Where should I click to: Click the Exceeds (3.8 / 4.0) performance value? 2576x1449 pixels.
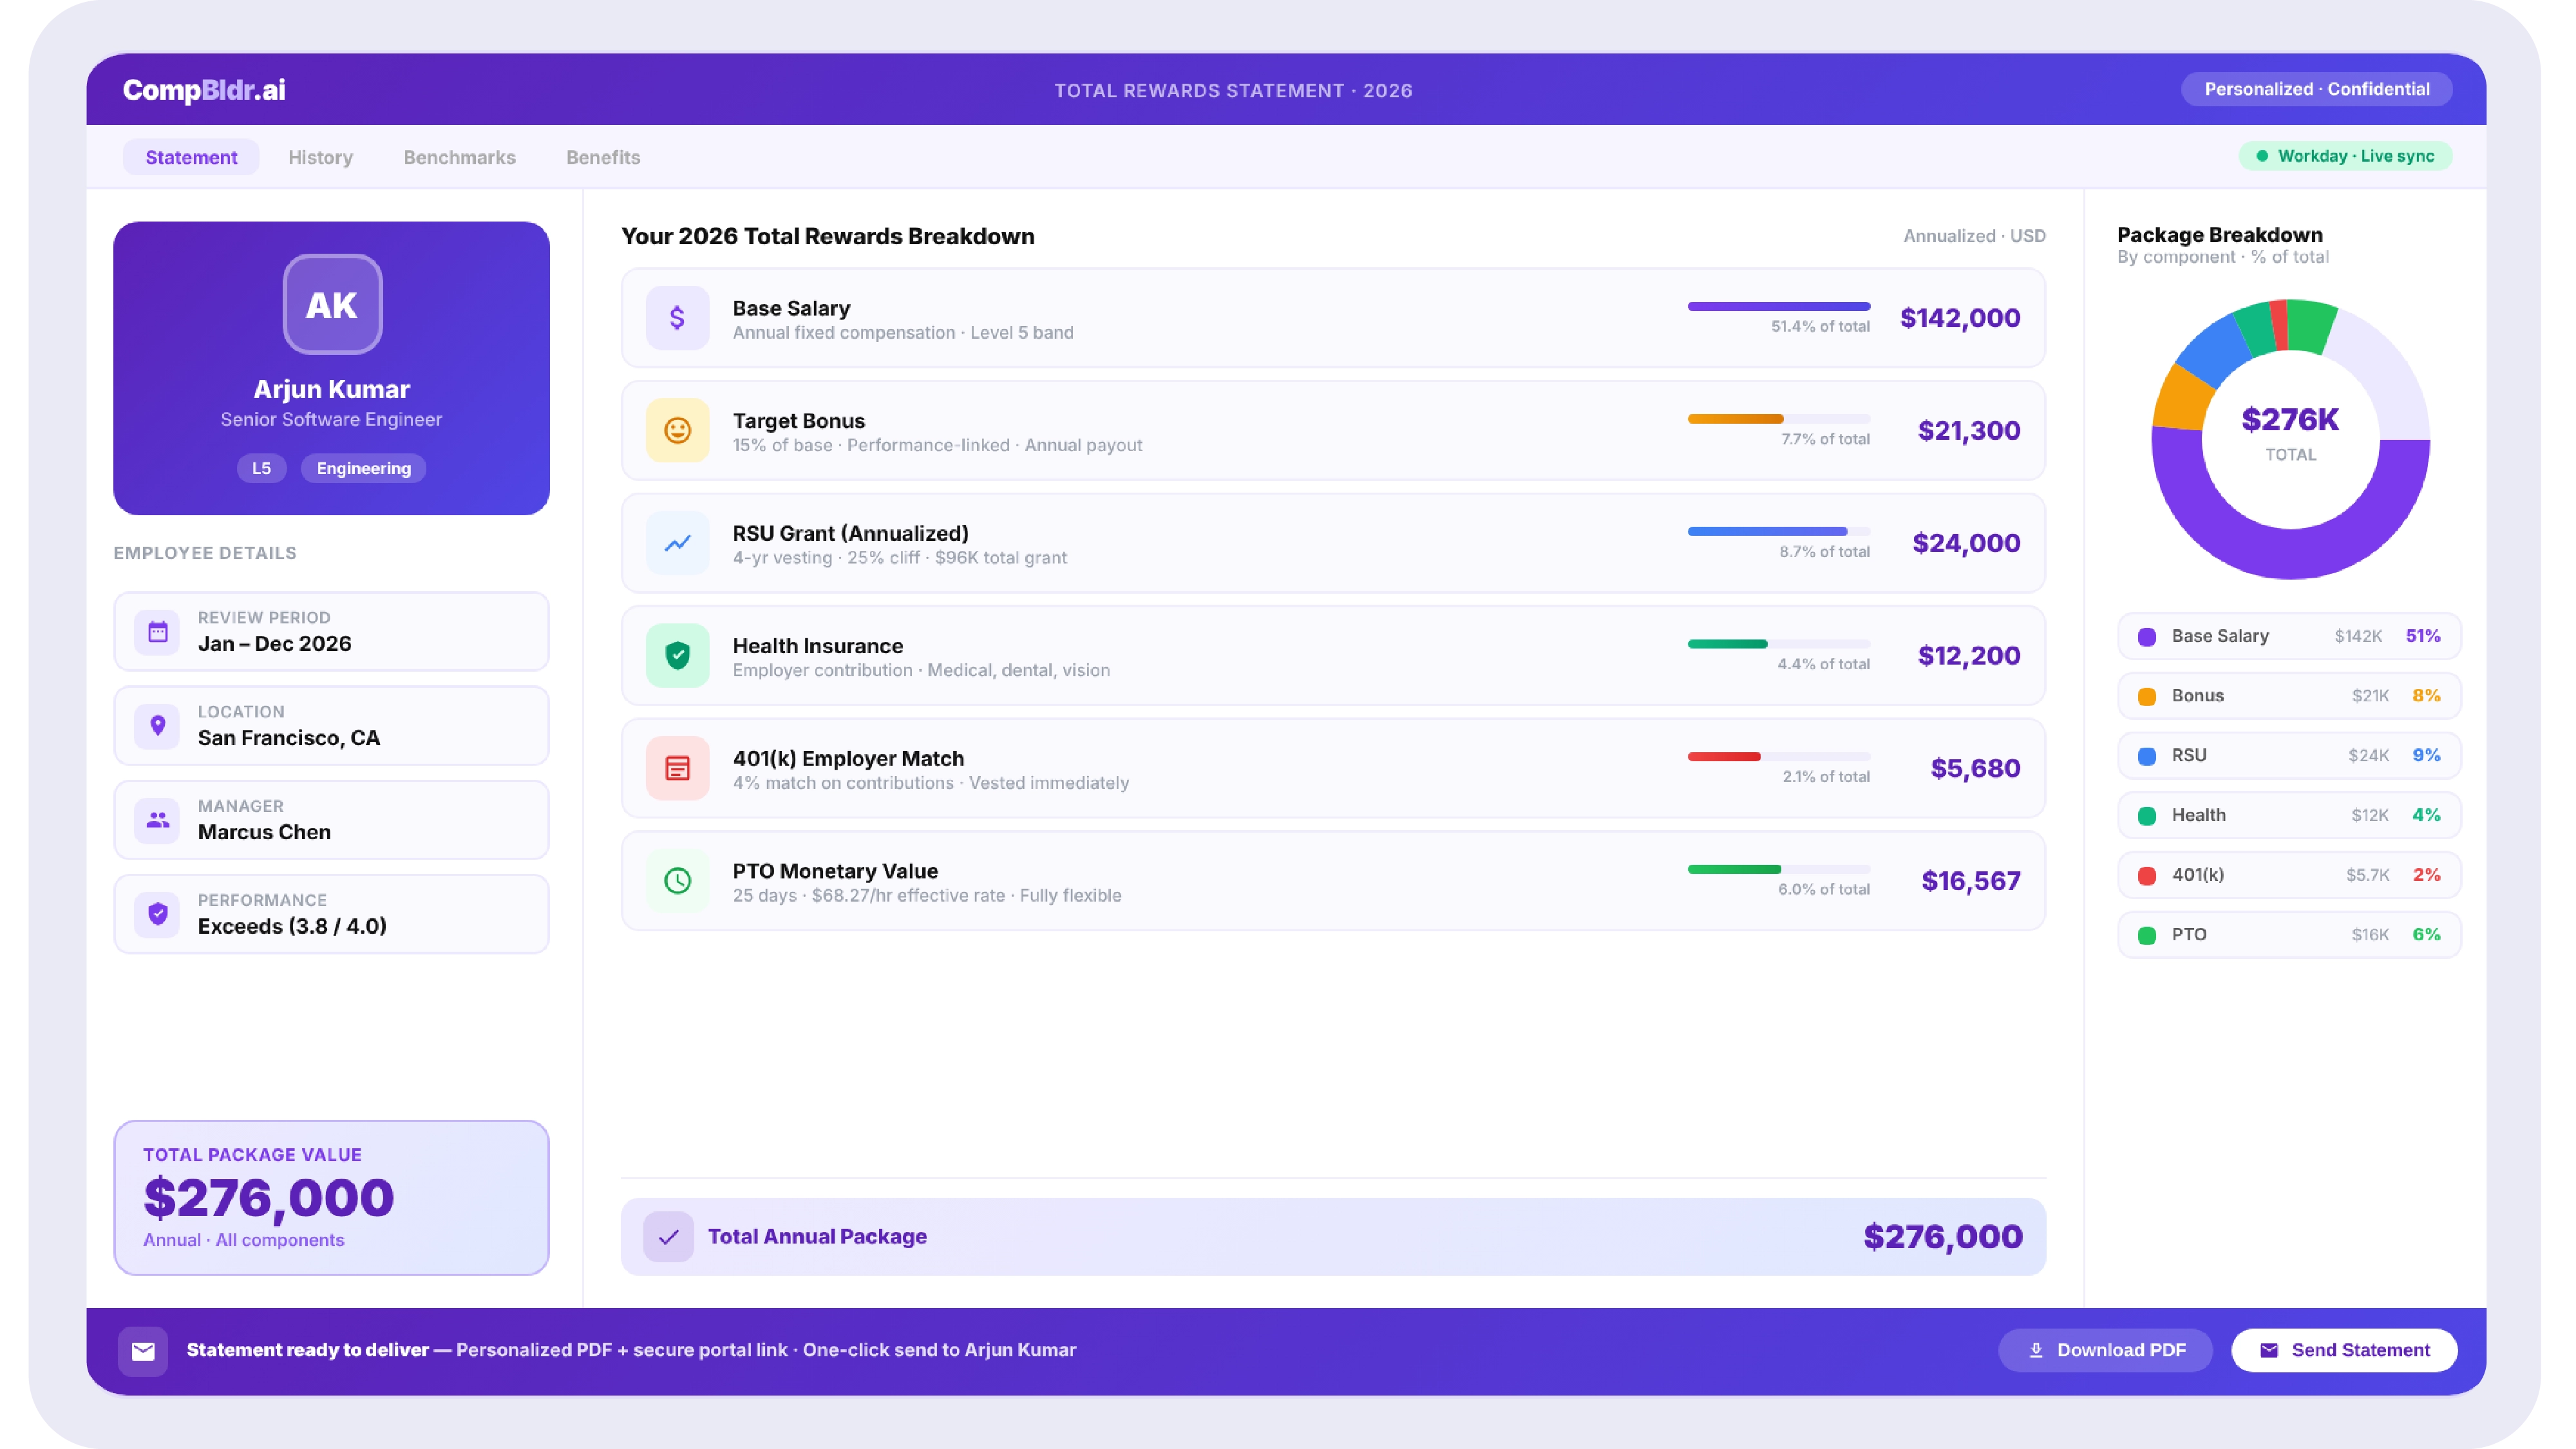(x=292, y=927)
